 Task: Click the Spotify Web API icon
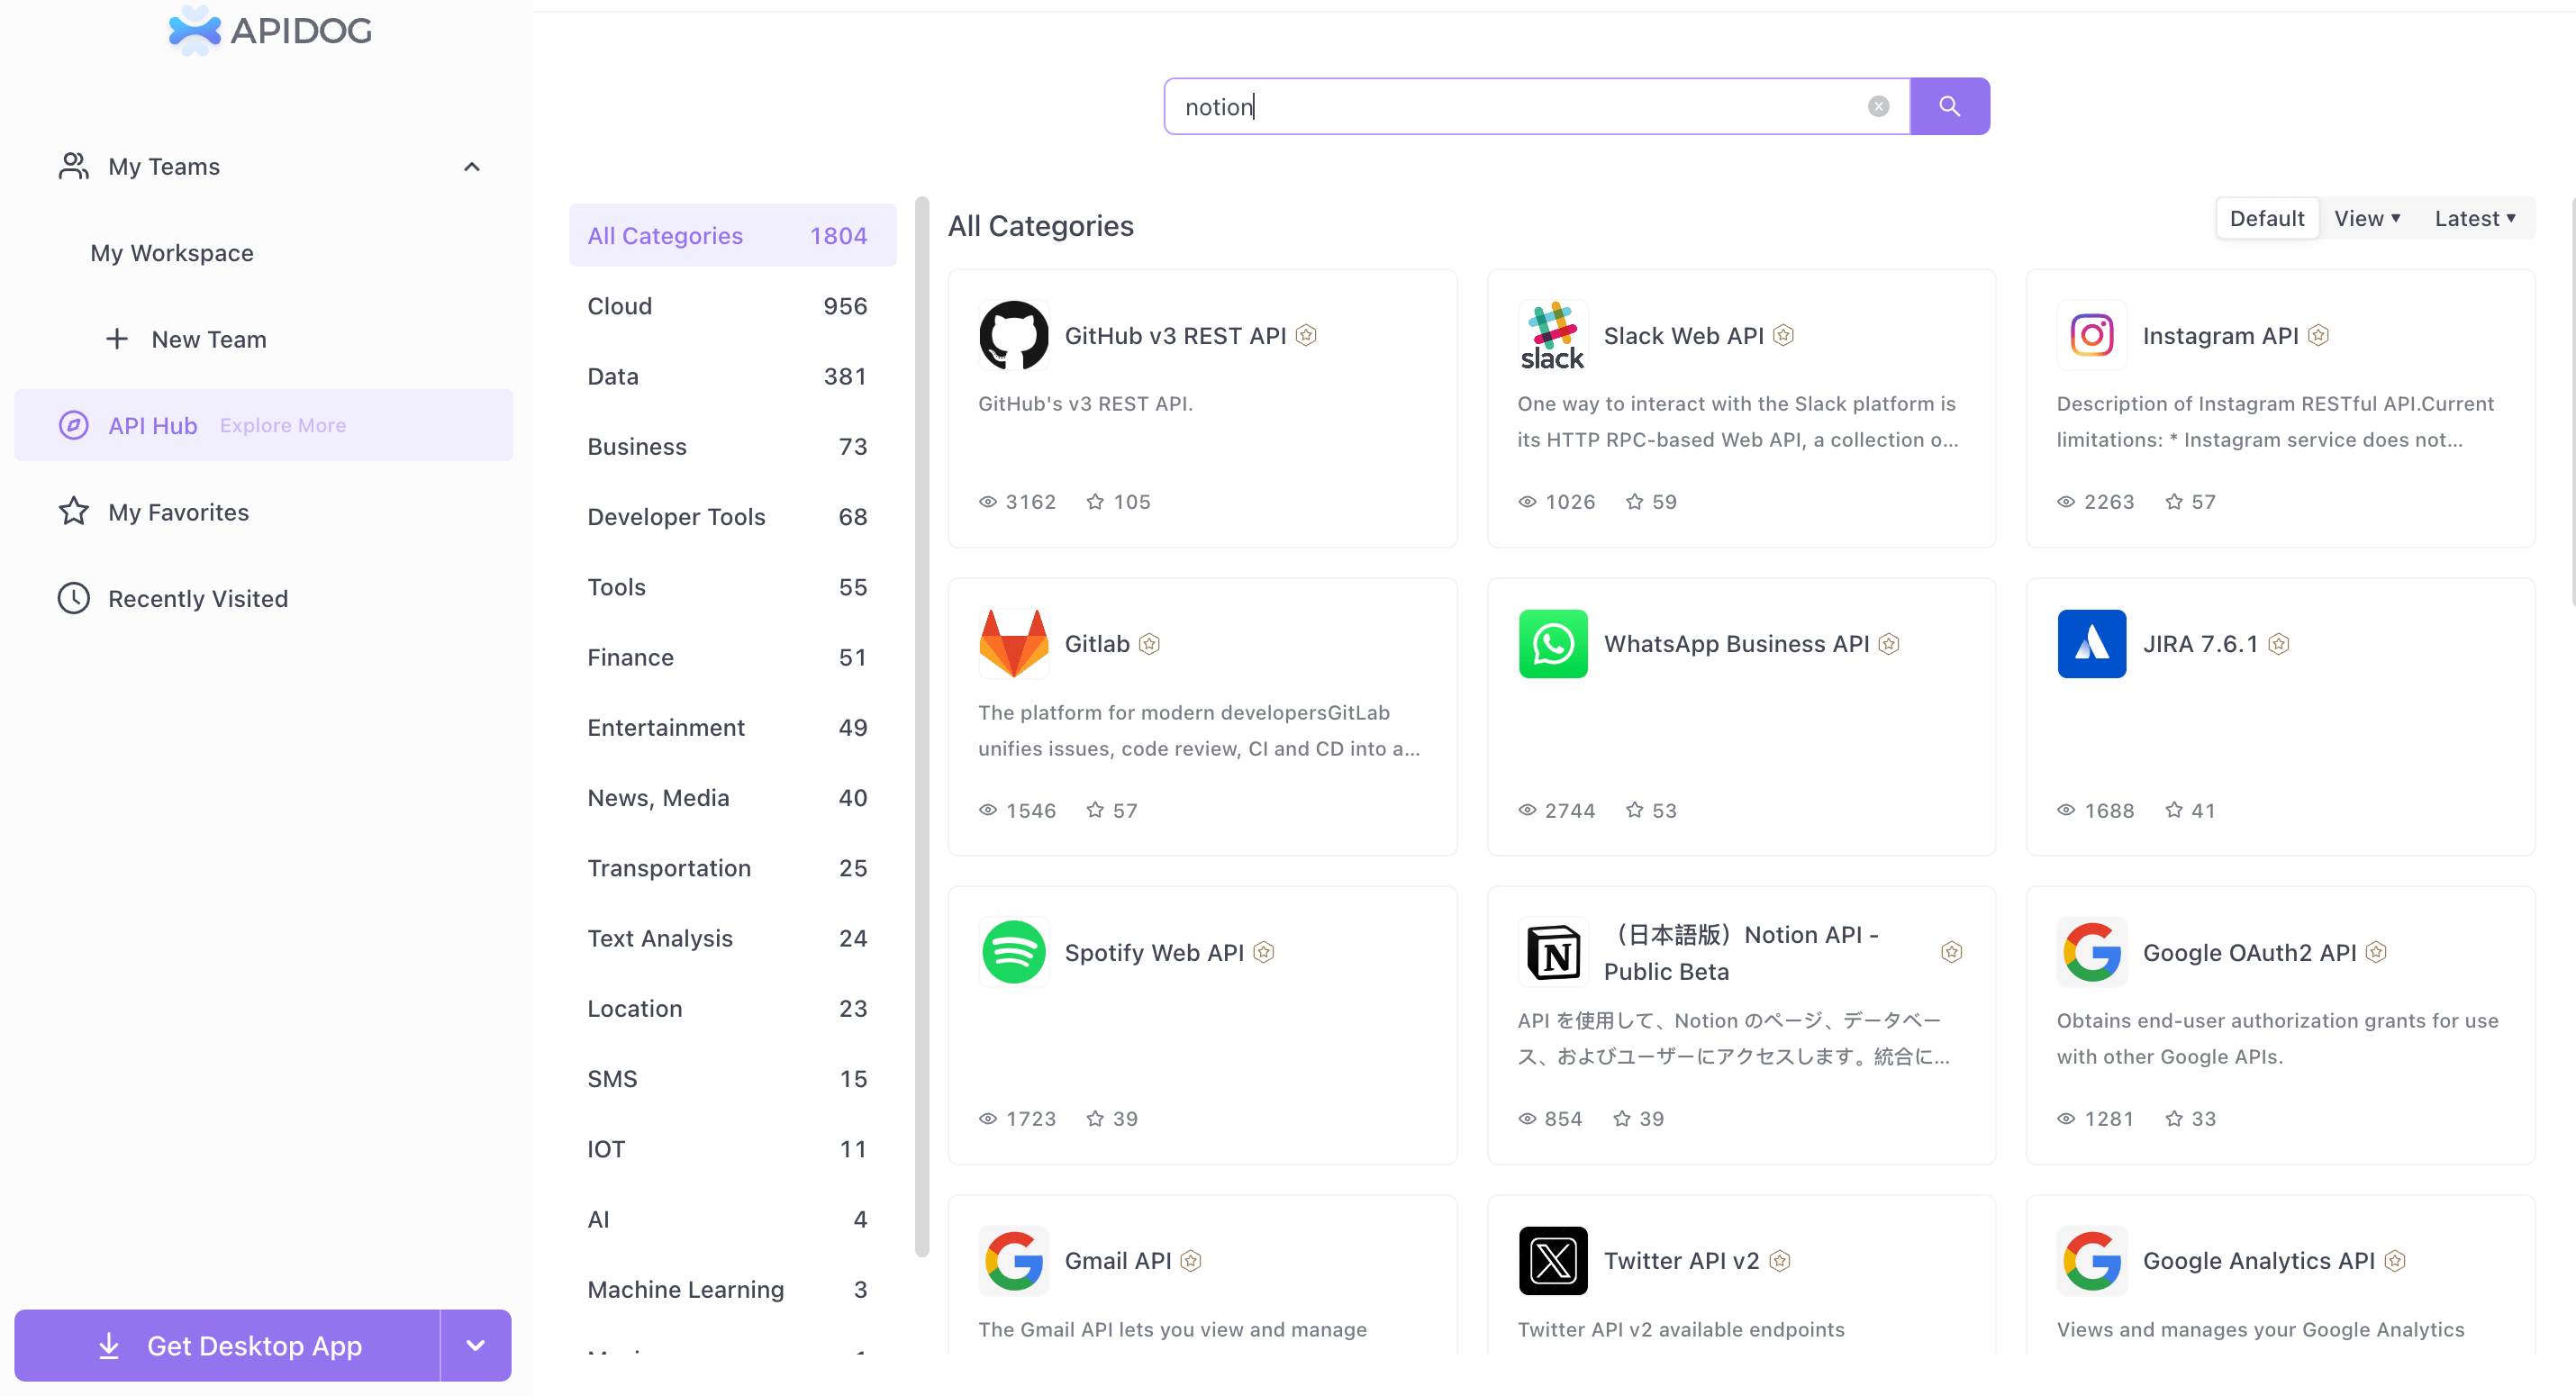point(1016,953)
